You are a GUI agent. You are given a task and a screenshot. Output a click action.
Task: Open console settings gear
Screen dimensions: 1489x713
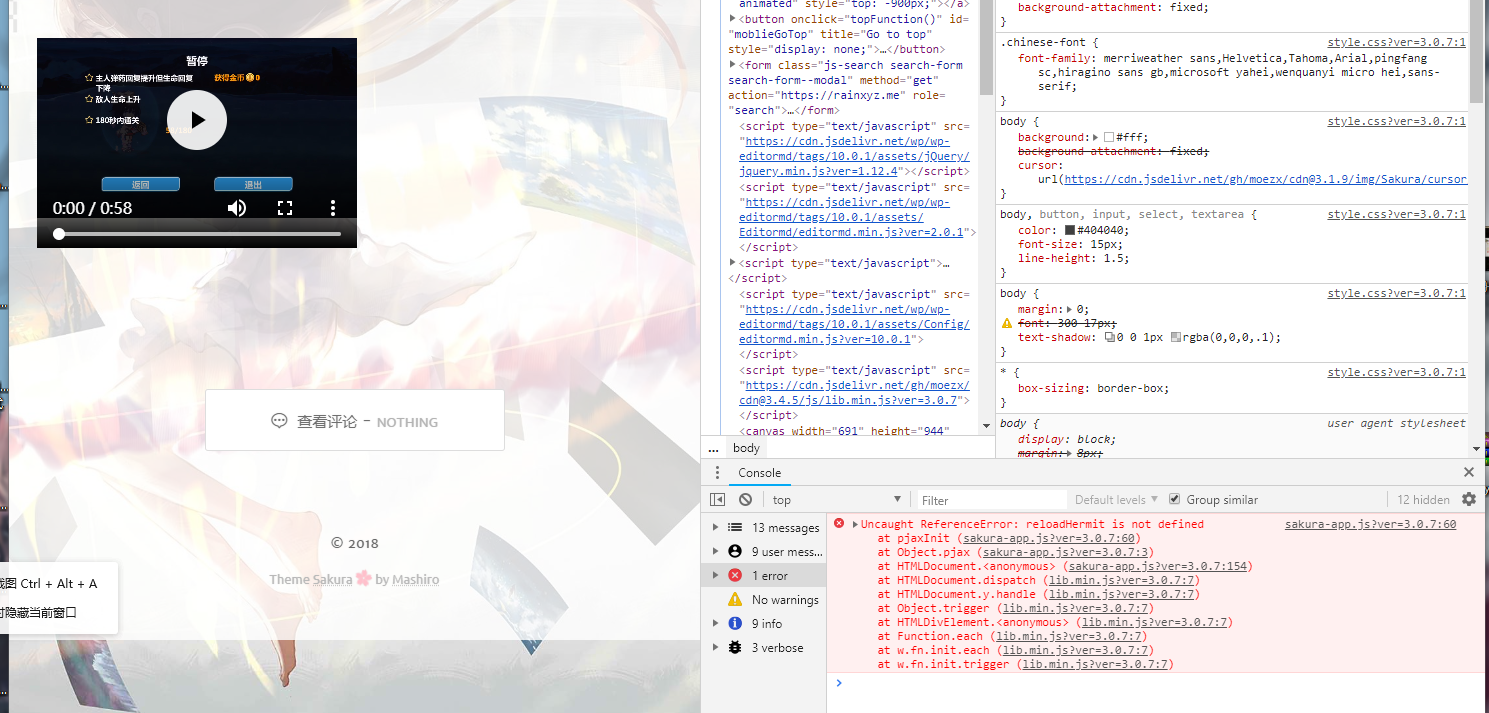click(x=1469, y=499)
